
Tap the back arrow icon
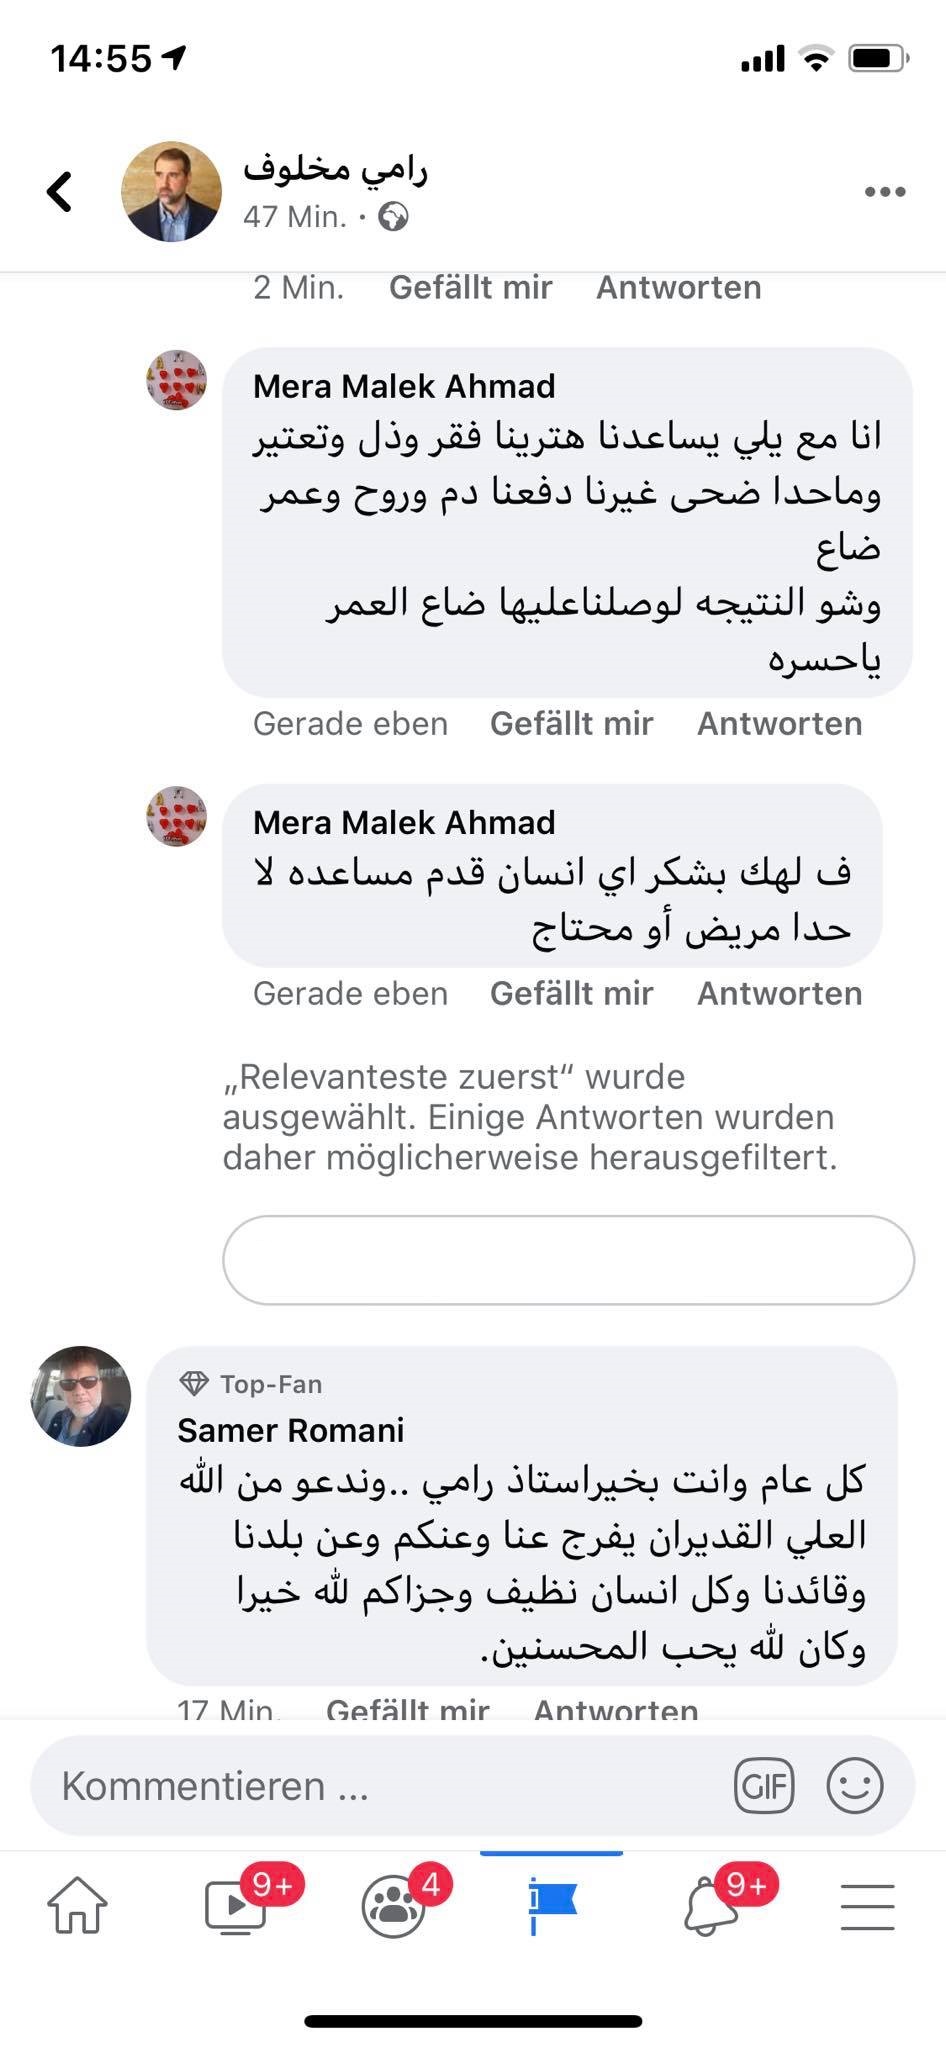pyautogui.click(x=60, y=191)
